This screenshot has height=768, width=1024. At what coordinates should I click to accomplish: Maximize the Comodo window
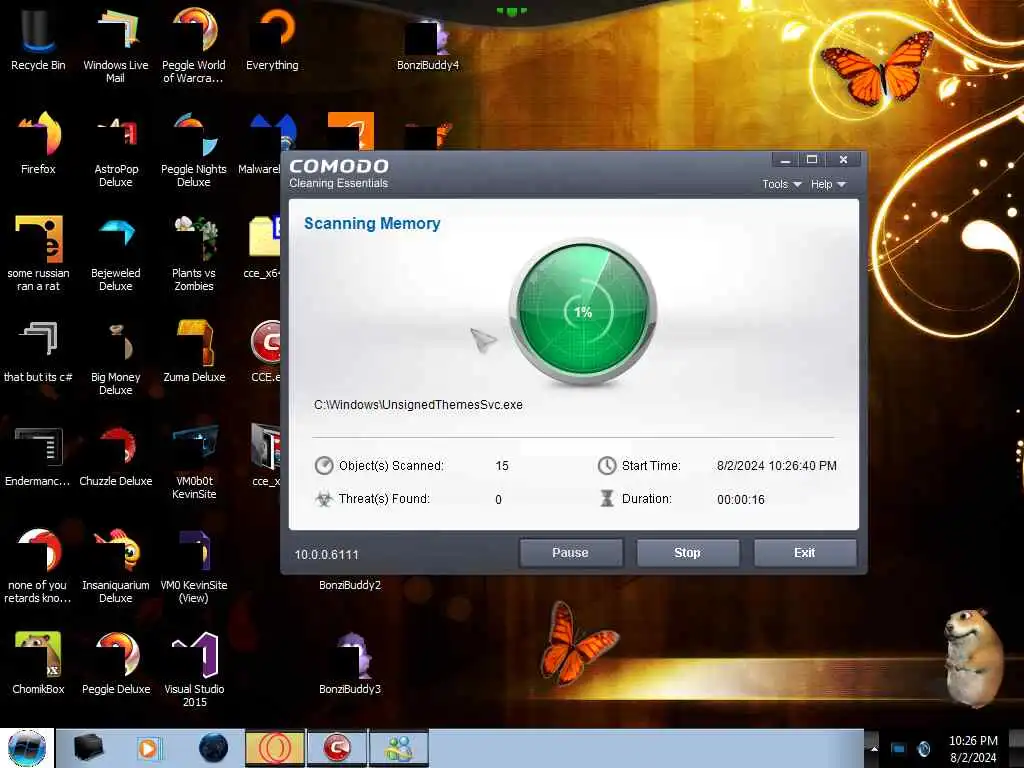(812, 159)
